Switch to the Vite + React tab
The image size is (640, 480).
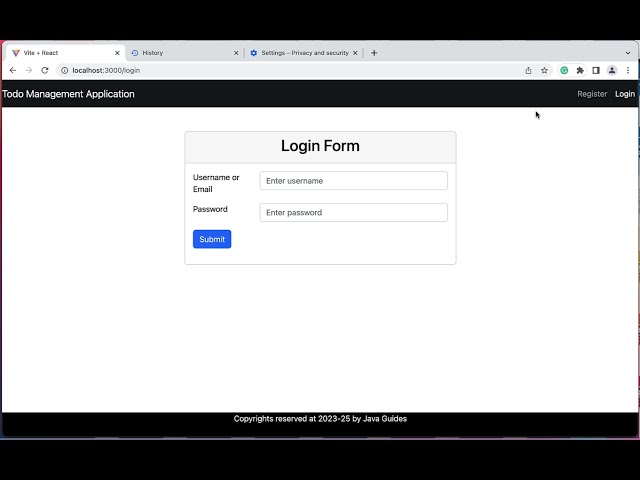pos(65,53)
